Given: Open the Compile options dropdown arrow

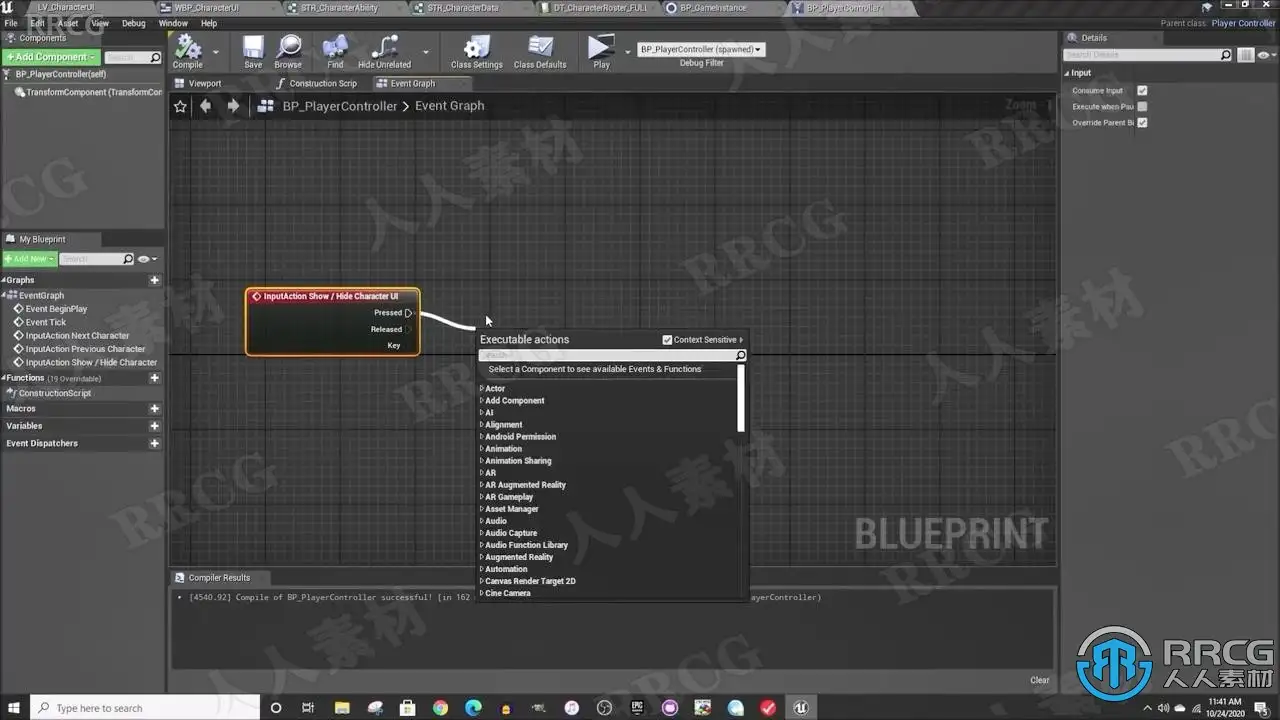Looking at the screenshot, I should [x=215, y=52].
